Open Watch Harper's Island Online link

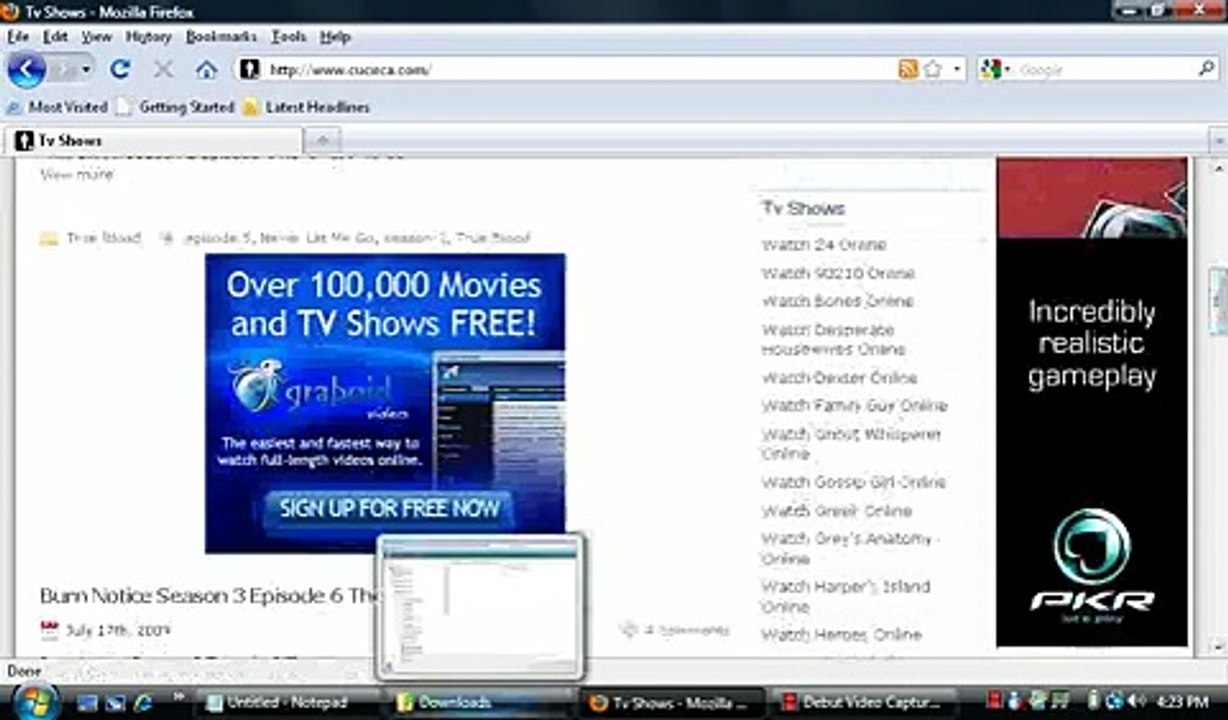pyautogui.click(x=846, y=596)
